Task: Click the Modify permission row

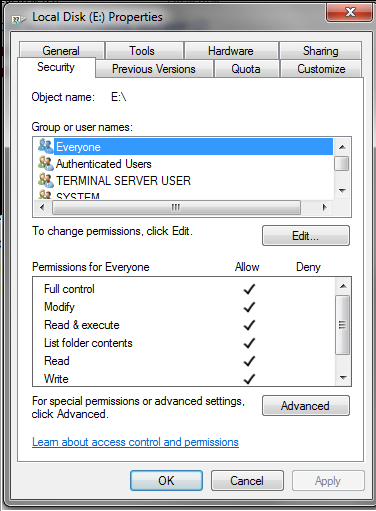Action: coord(184,307)
